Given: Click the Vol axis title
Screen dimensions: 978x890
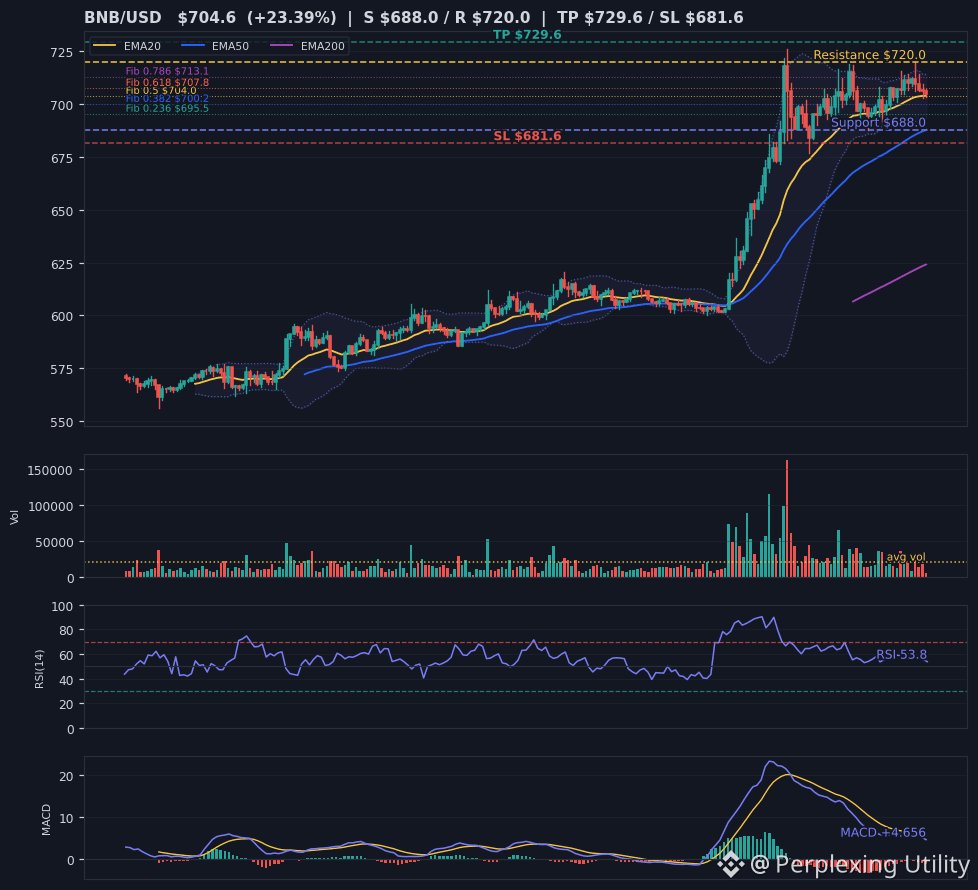Looking at the screenshot, I should (x=14, y=517).
